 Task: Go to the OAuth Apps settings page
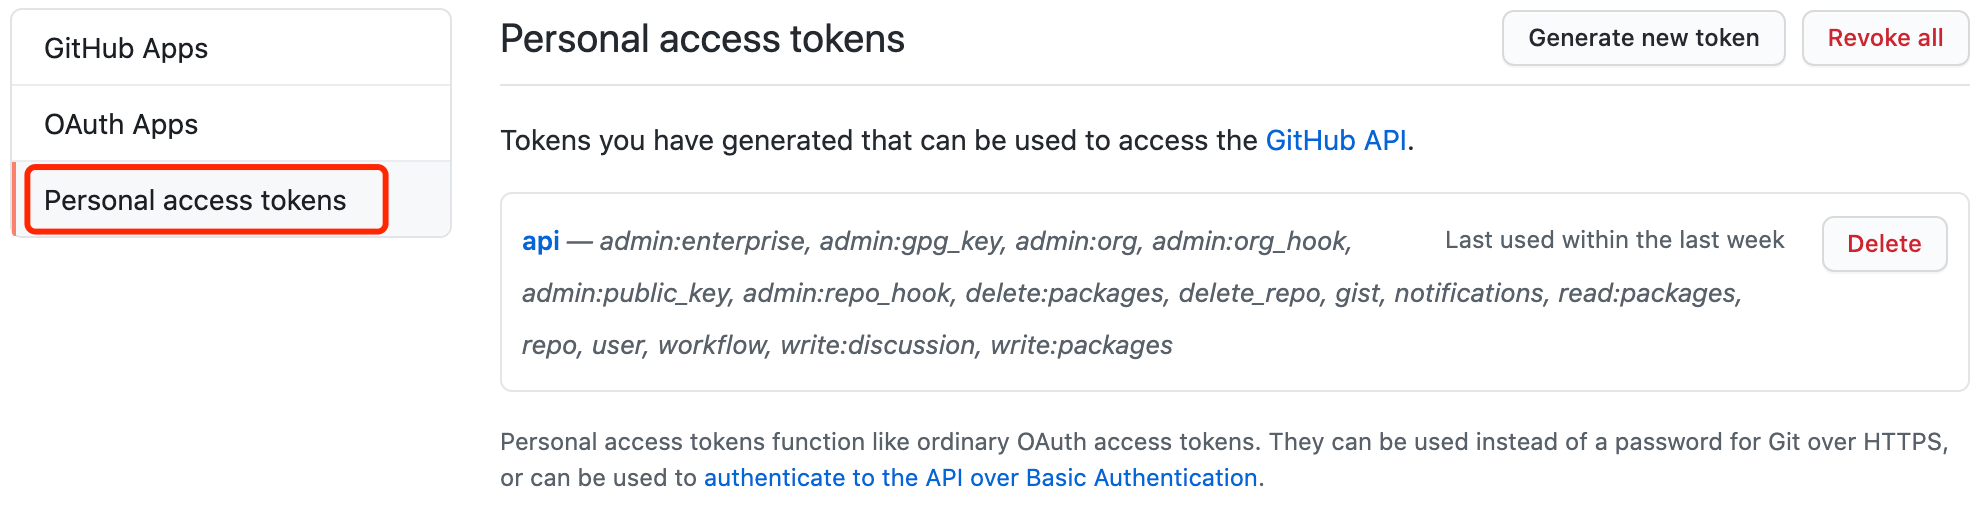coord(121,124)
